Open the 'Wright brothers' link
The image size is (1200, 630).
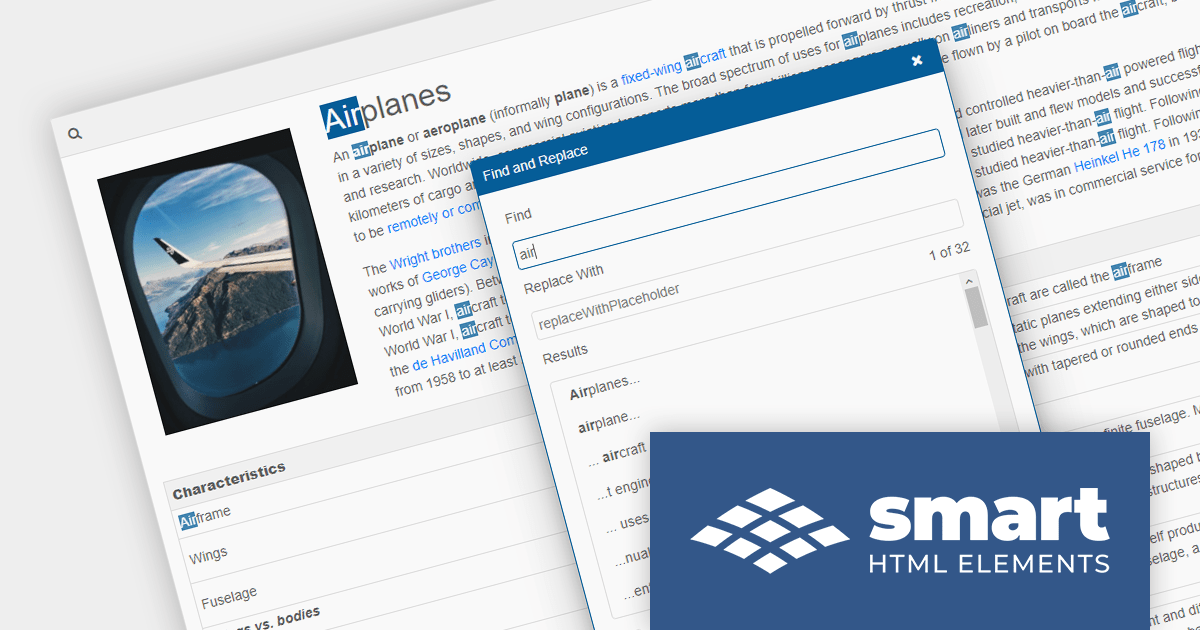coord(437,256)
